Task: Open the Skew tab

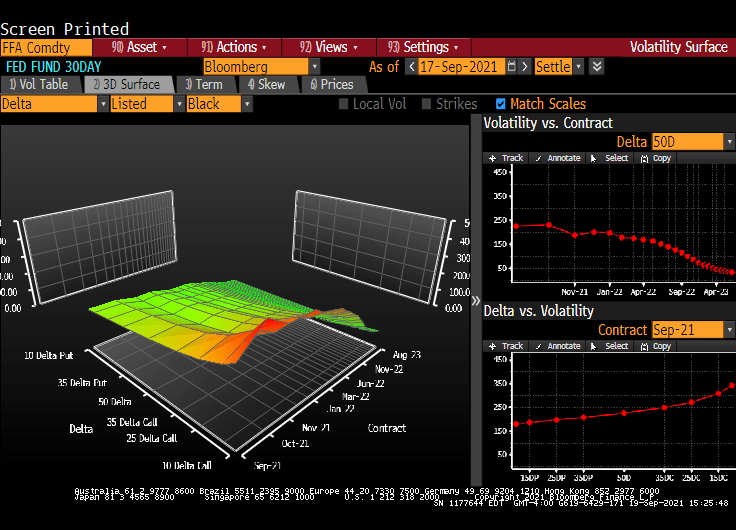Action: point(266,85)
